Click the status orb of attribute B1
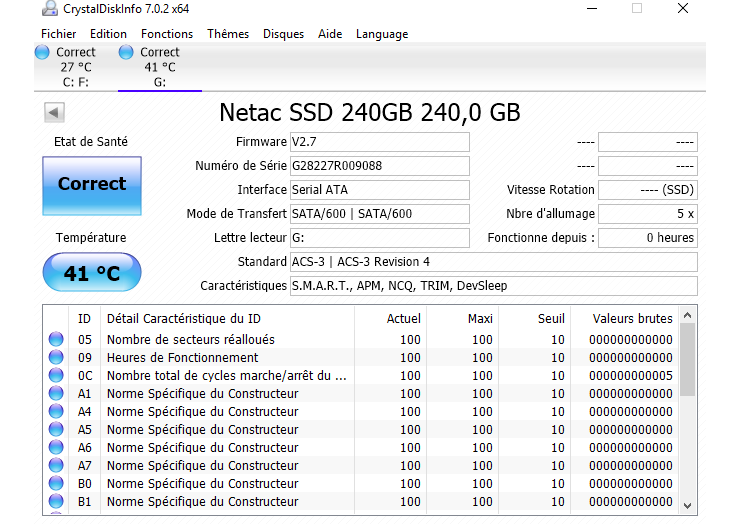740x524 pixels. [56, 501]
